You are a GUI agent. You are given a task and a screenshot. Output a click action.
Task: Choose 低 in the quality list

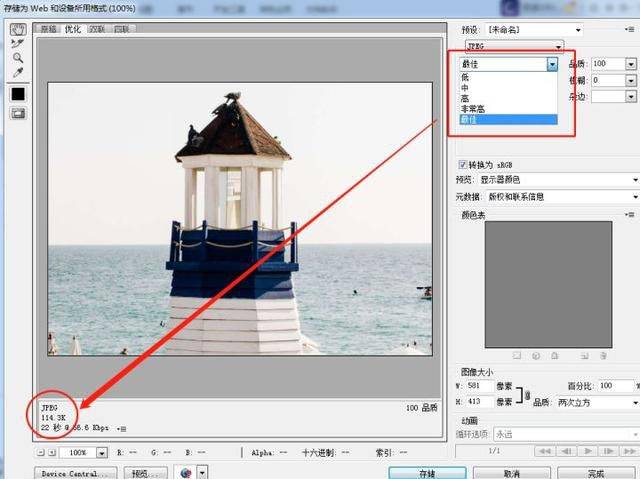509,77
